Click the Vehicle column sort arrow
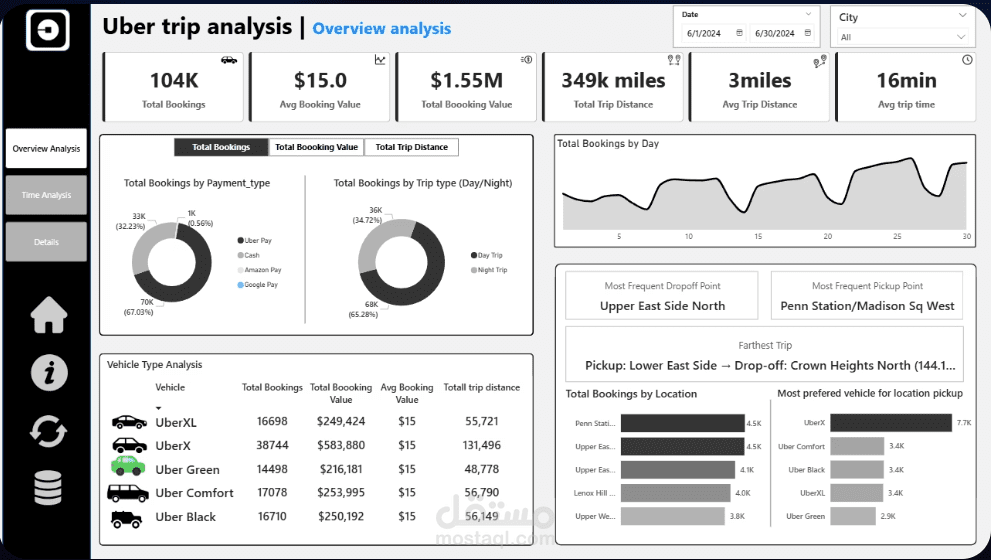 click(x=159, y=408)
